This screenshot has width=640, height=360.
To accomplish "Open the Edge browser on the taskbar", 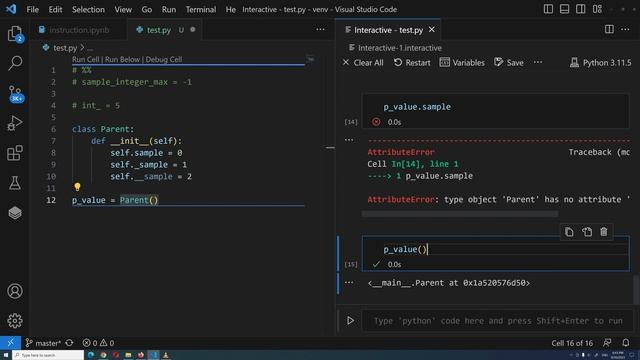I will coord(91,355).
